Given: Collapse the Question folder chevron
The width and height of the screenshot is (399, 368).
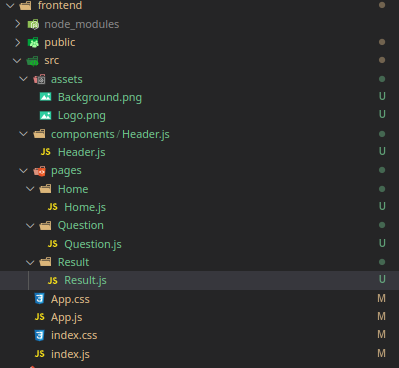Looking at the screenshot, I should click(30, 226).
